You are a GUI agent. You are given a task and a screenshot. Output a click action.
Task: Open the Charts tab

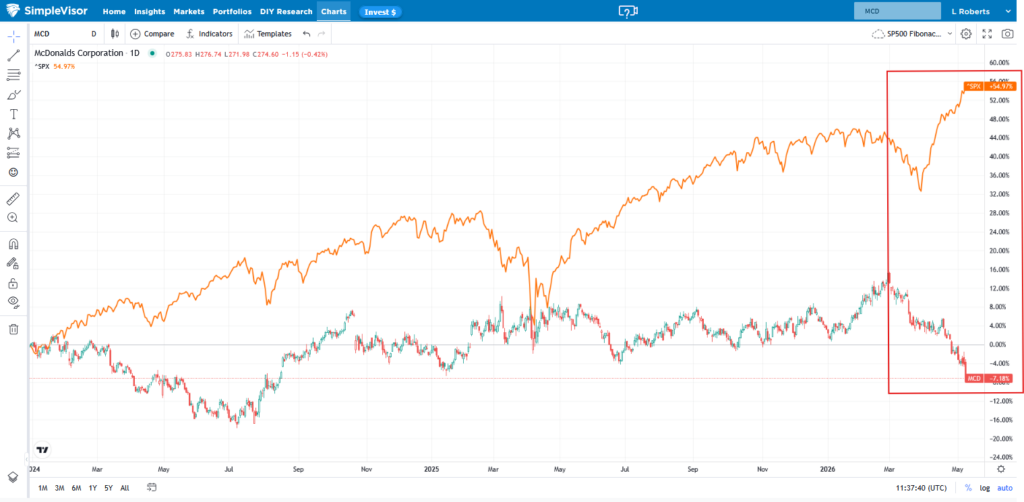(x=334, y=12)
